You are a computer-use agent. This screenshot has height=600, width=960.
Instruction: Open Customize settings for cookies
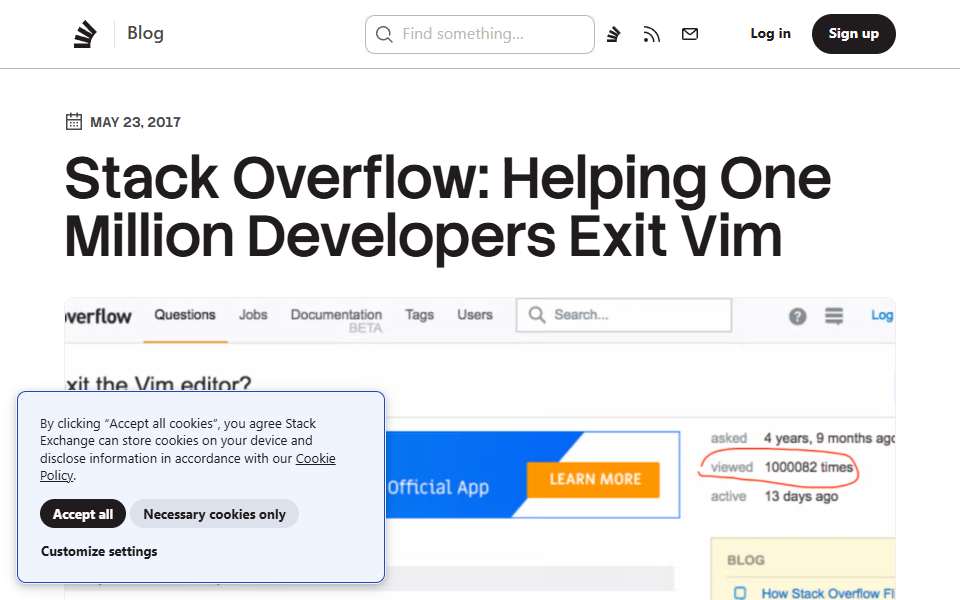[x=99, y=551]
